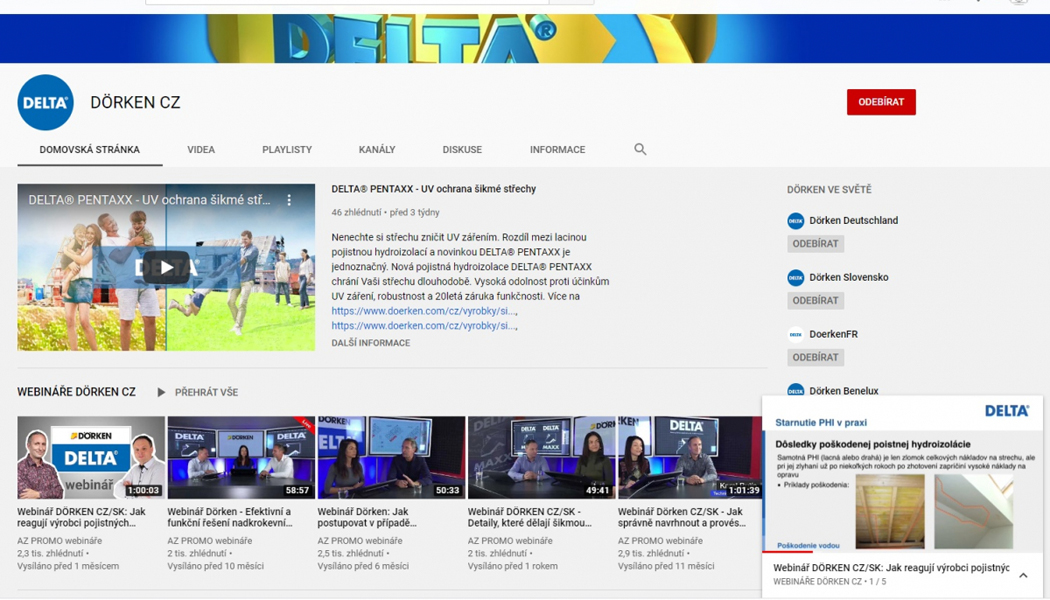This screenshot has width=1050, height=600.
Task: Open the 58:57 webinar thumbnail
Action: [241, 457]
